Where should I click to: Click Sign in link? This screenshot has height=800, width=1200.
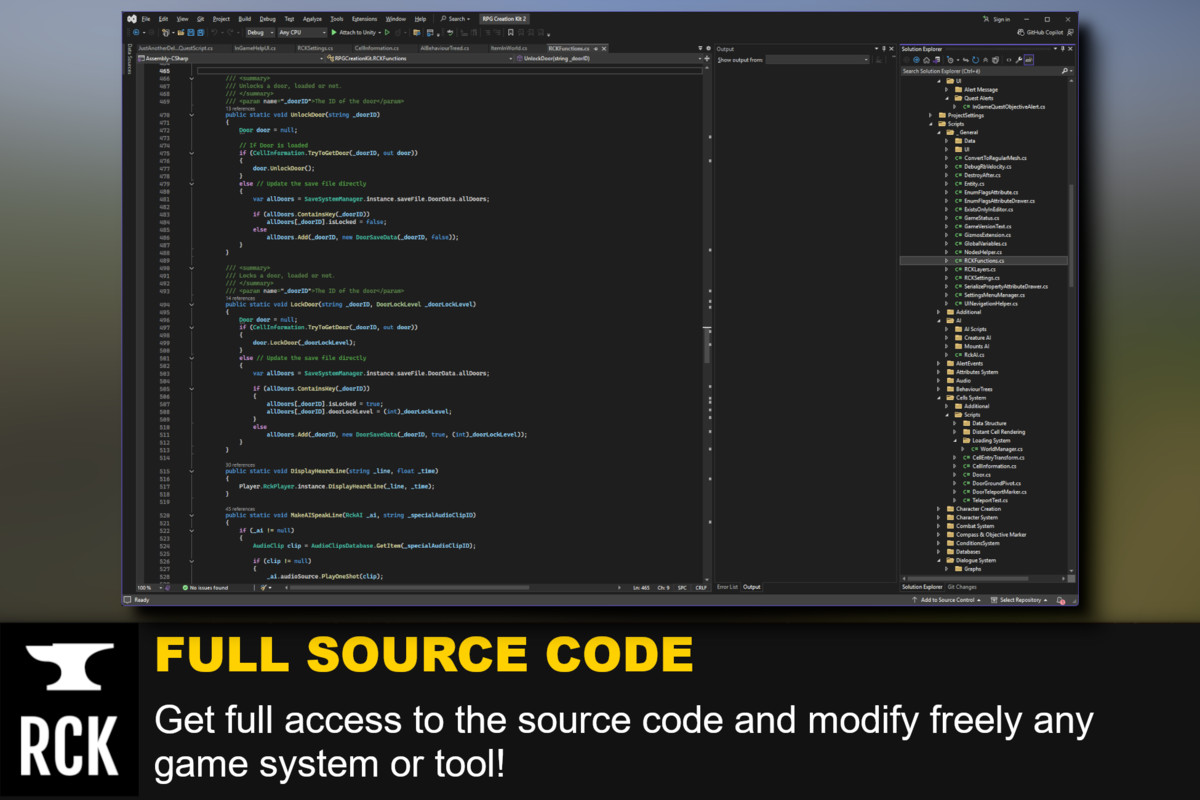click(x=997, y=19)
